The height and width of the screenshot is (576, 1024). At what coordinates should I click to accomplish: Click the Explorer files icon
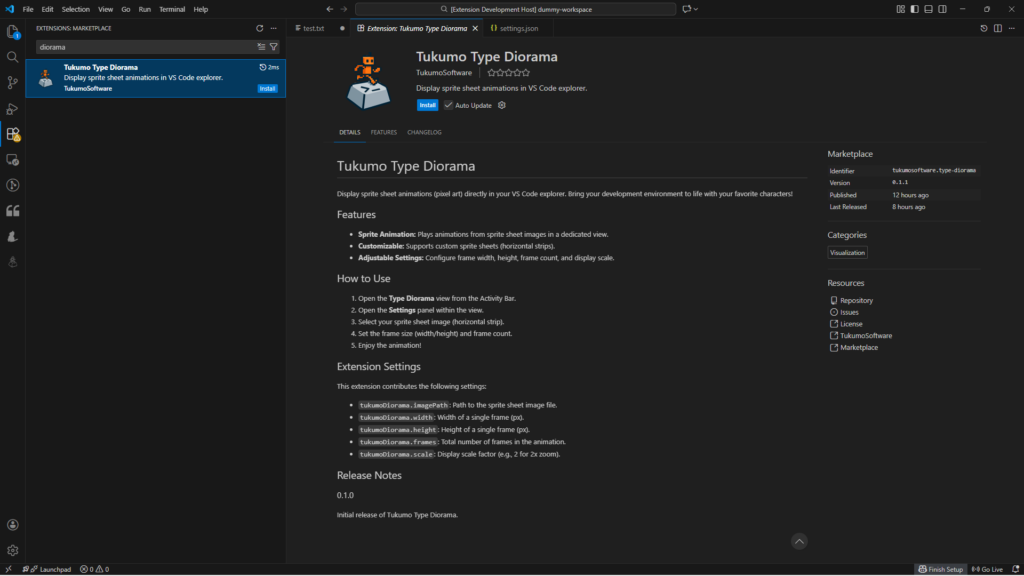(x=13, y=32)
